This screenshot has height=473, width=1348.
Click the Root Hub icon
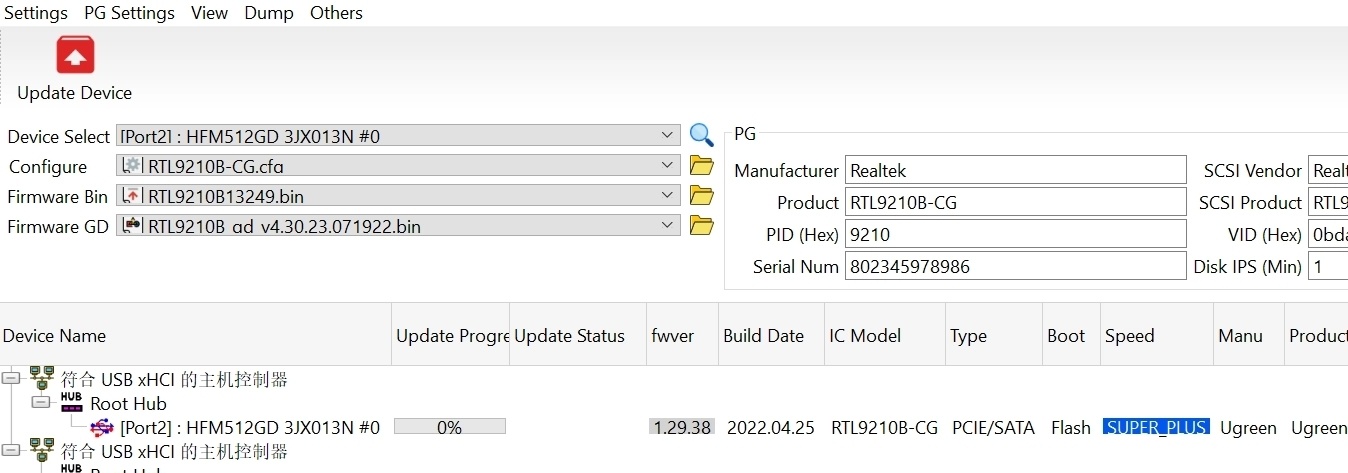pos(71,403)
